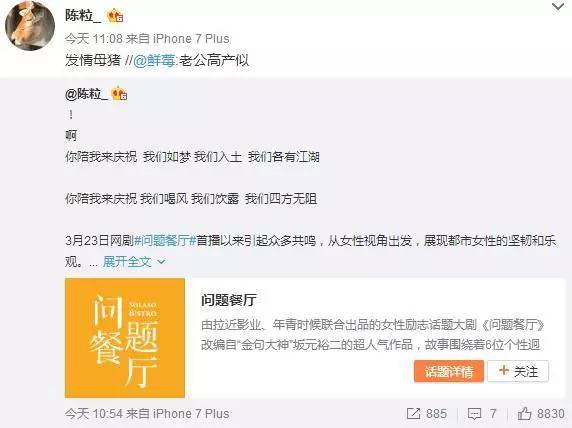Click the repost share icon

[x=413, y=414]
